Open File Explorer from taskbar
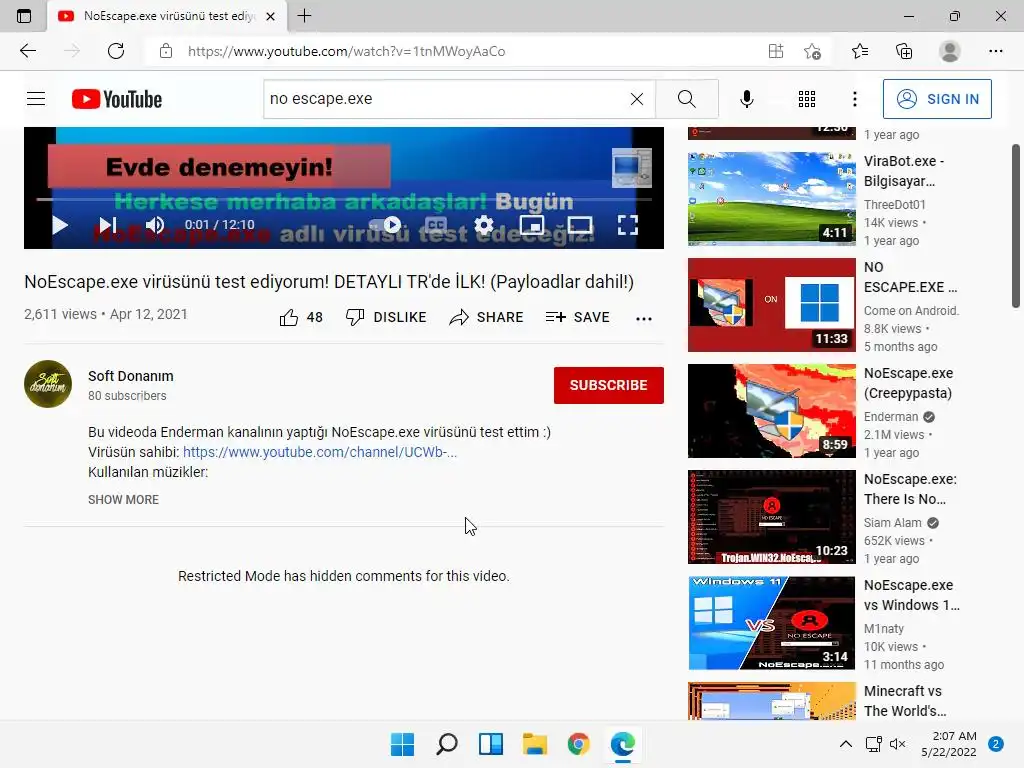 [535, 744]
